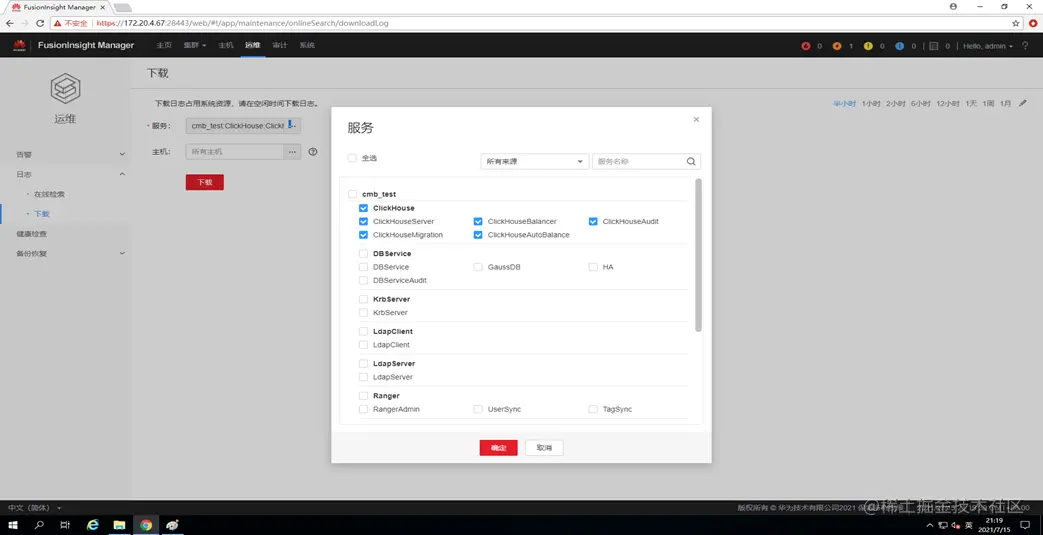Select the 1小时 time range
The image size is (1043, 535).
871,104
